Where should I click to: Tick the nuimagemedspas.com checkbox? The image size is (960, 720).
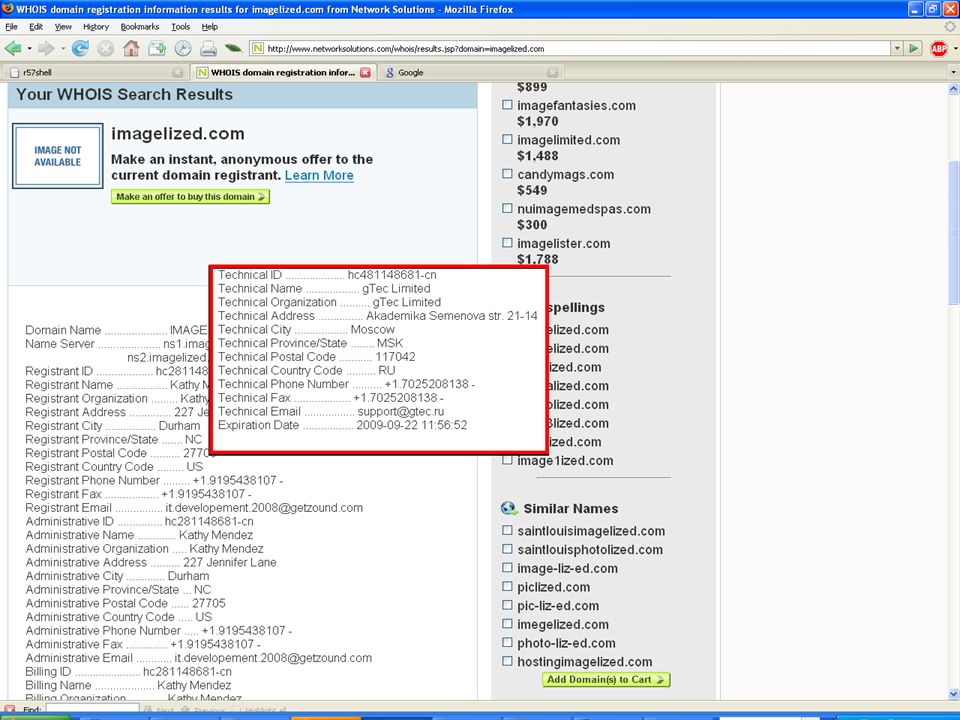point(507,208)
